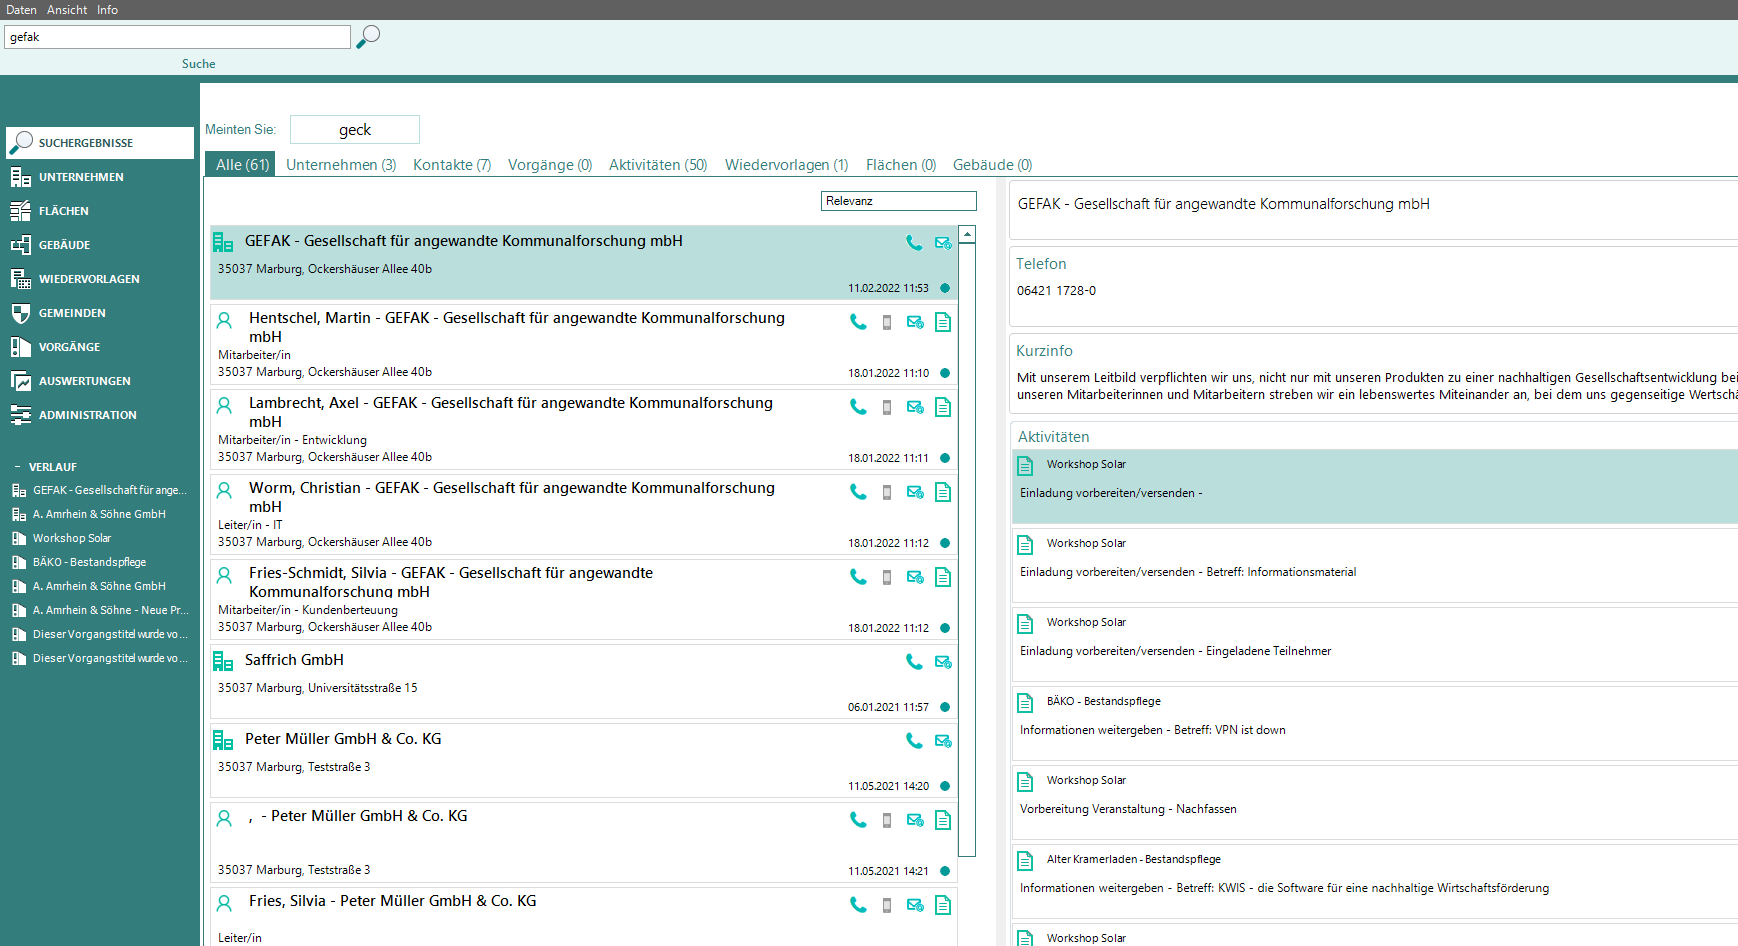The image size is (1738, 946).
Task: Send email to Worm, Christian
Action: click(x=914, y=492)
